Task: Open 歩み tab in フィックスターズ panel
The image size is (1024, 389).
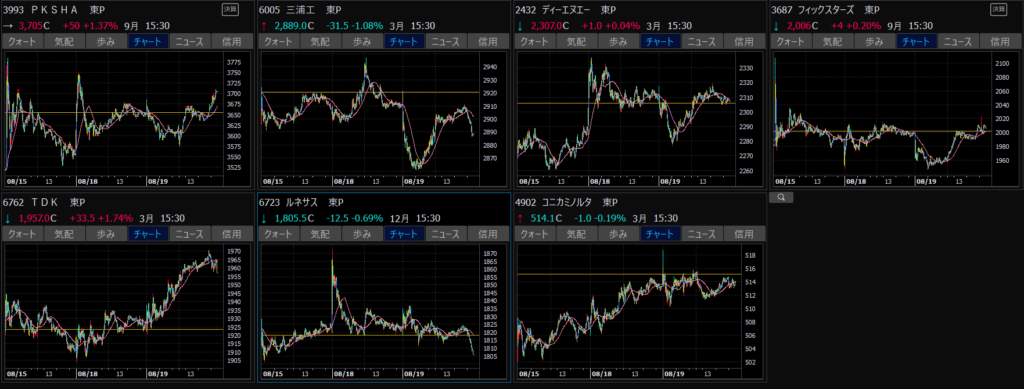Action: (x=874, y=42)
